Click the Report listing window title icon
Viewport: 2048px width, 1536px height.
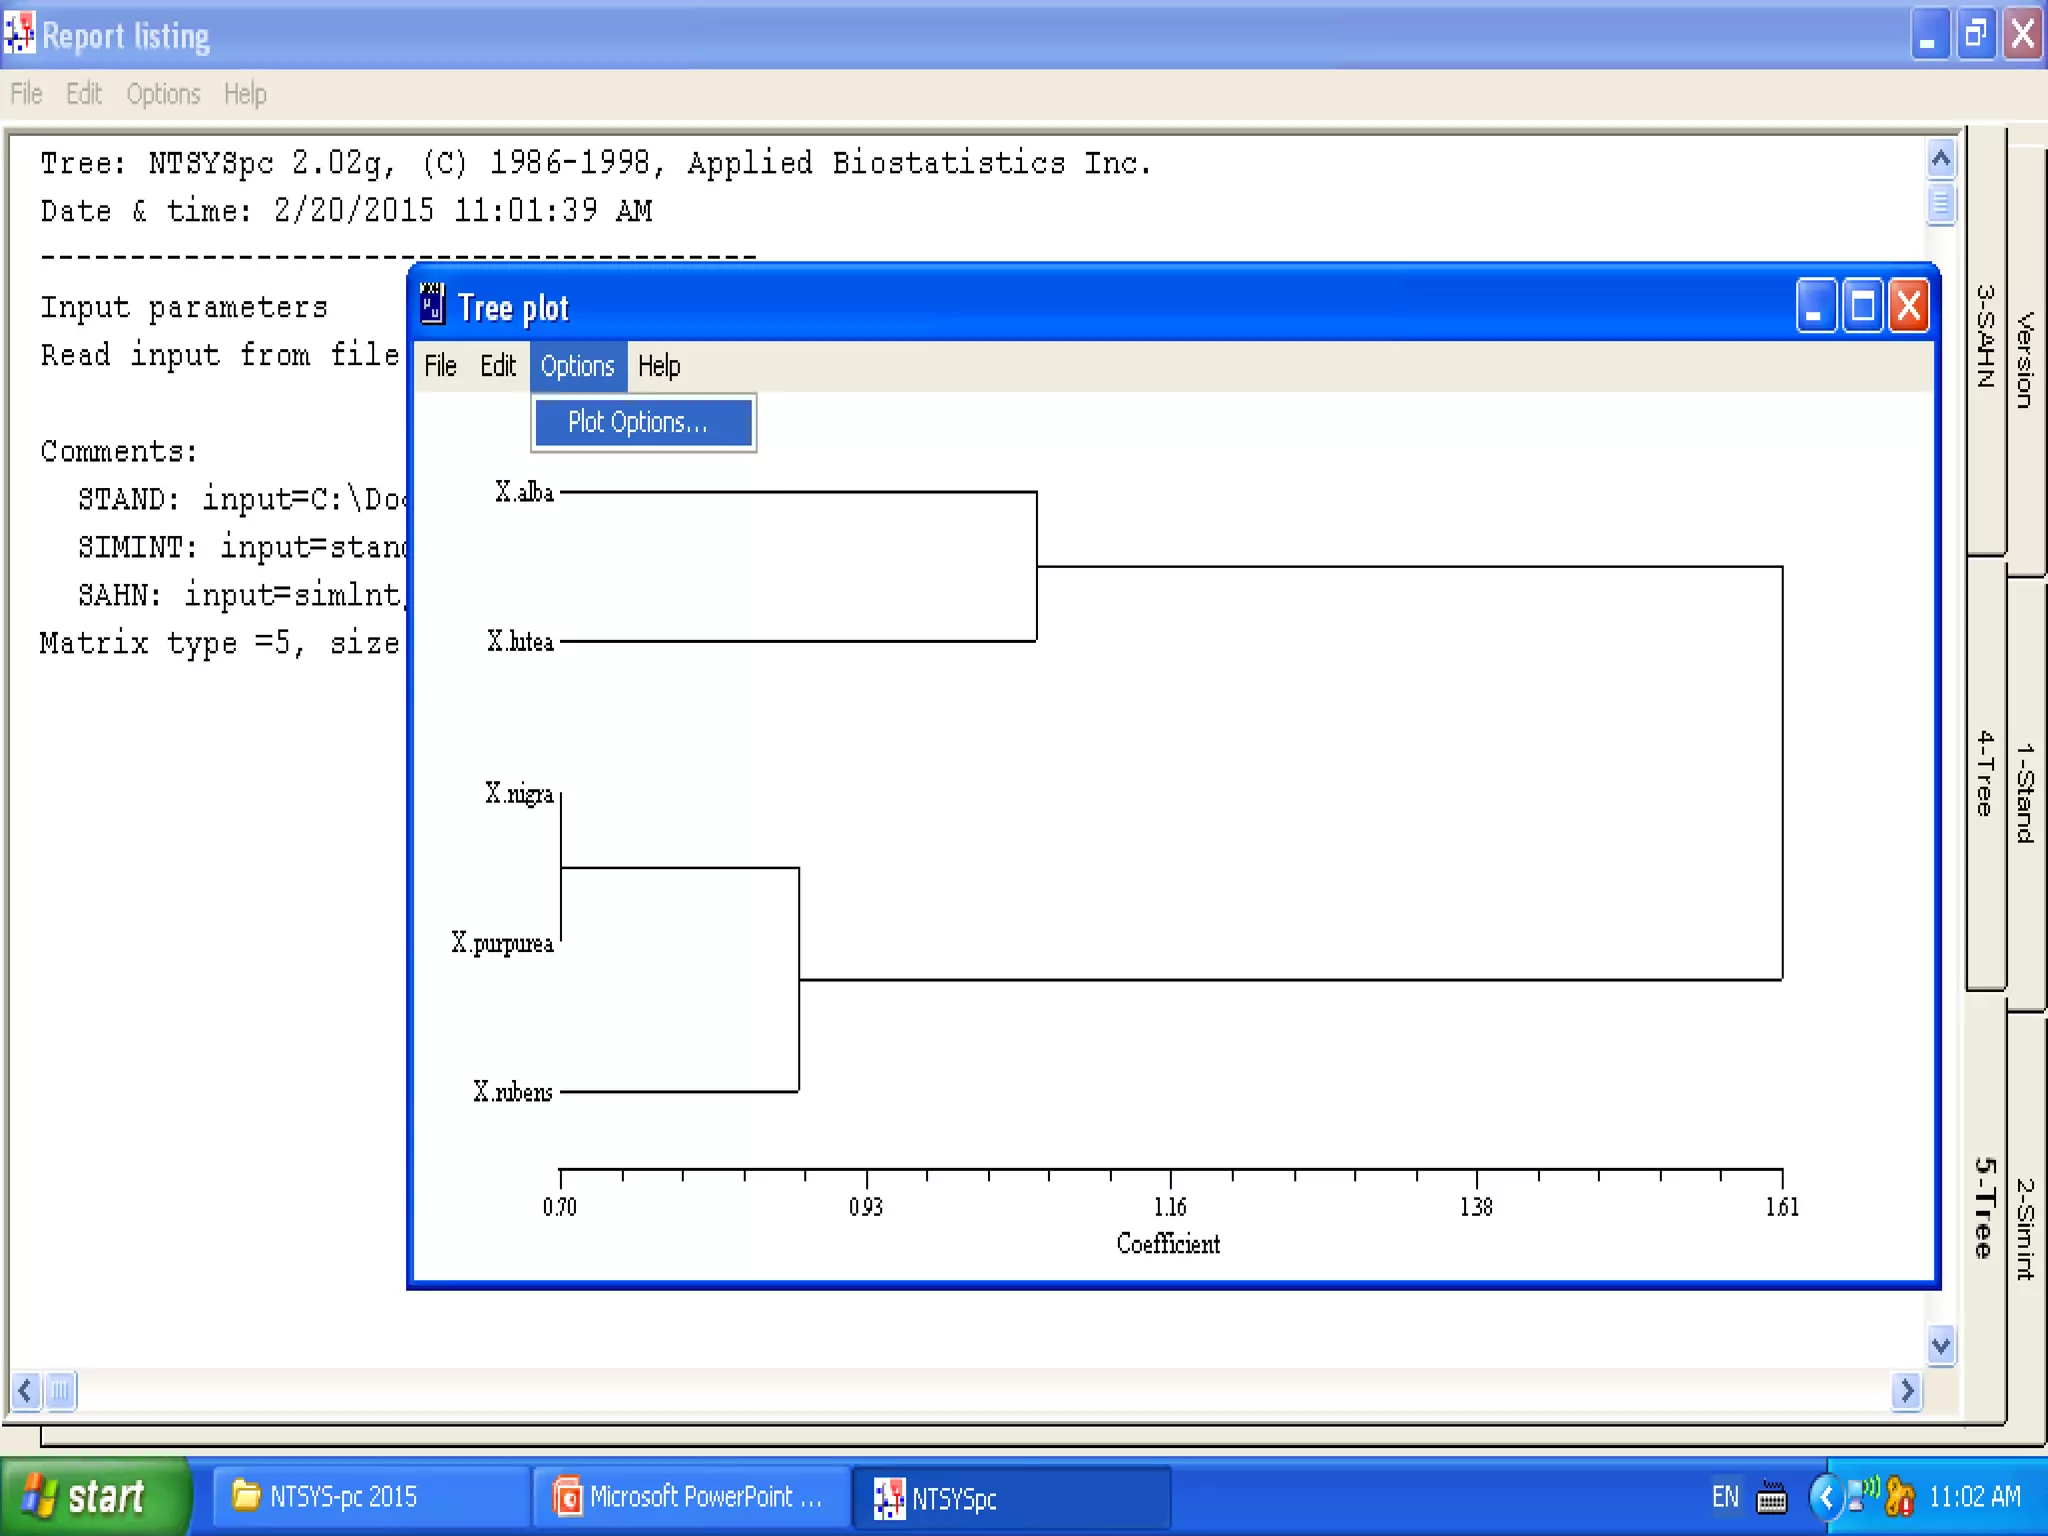click(19, 34)
